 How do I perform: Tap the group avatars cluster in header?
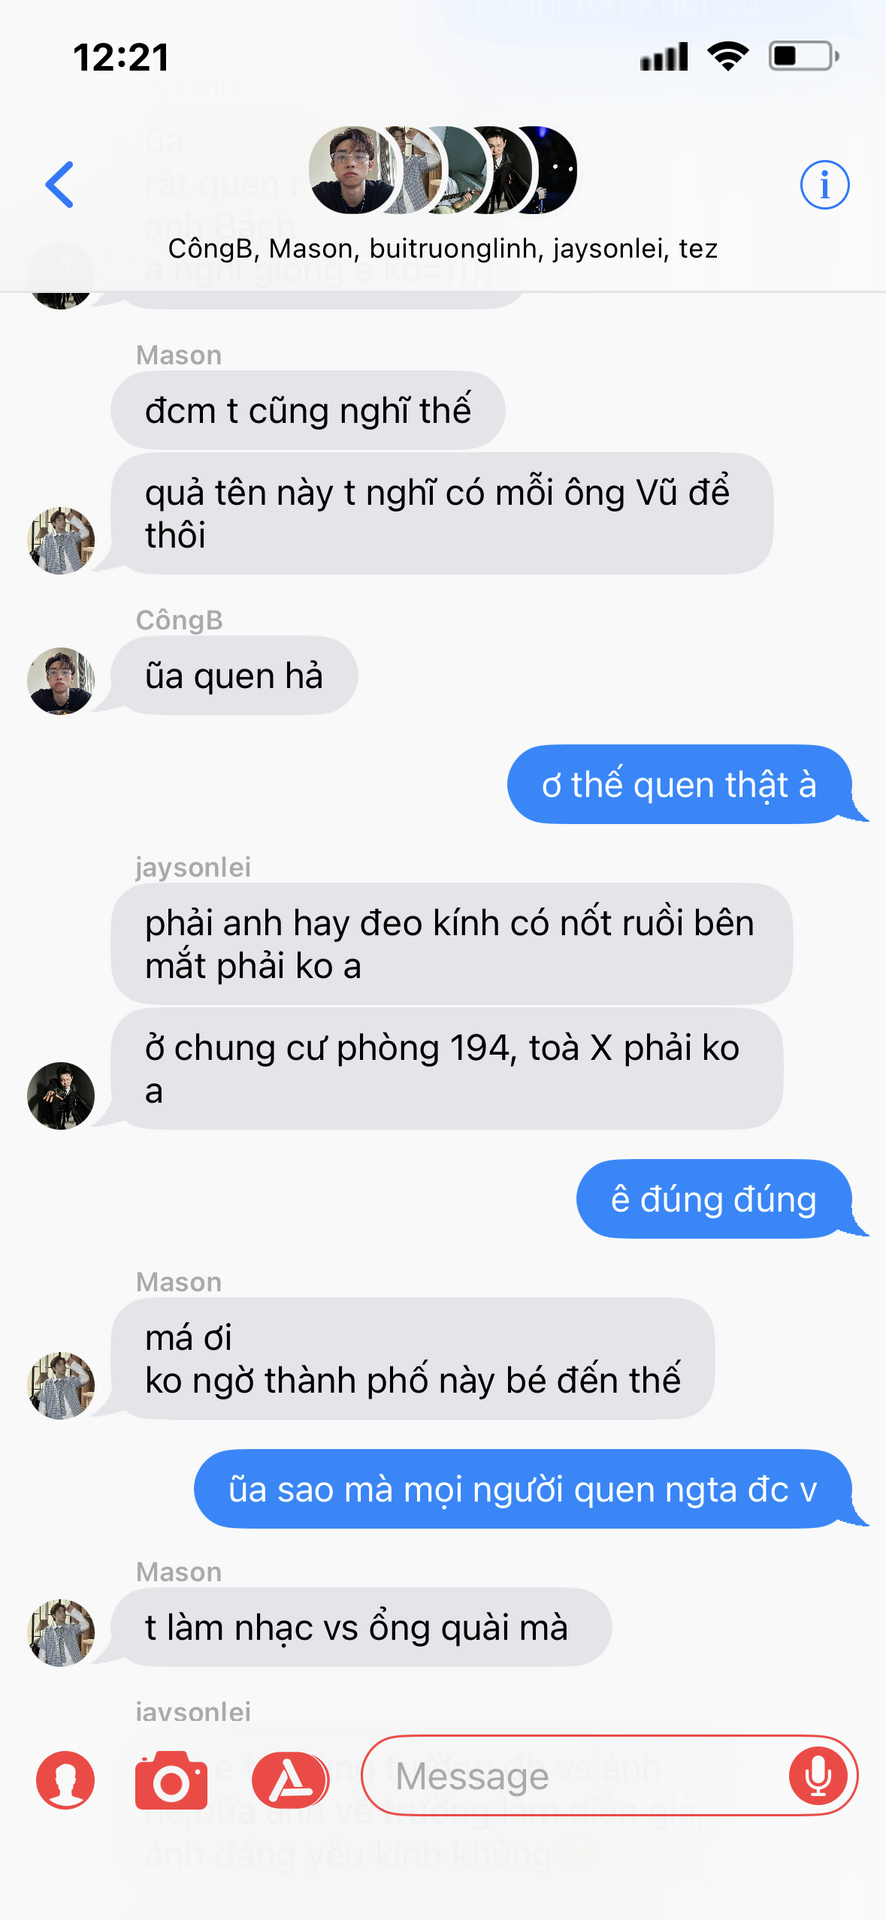[x=442, y=170]
